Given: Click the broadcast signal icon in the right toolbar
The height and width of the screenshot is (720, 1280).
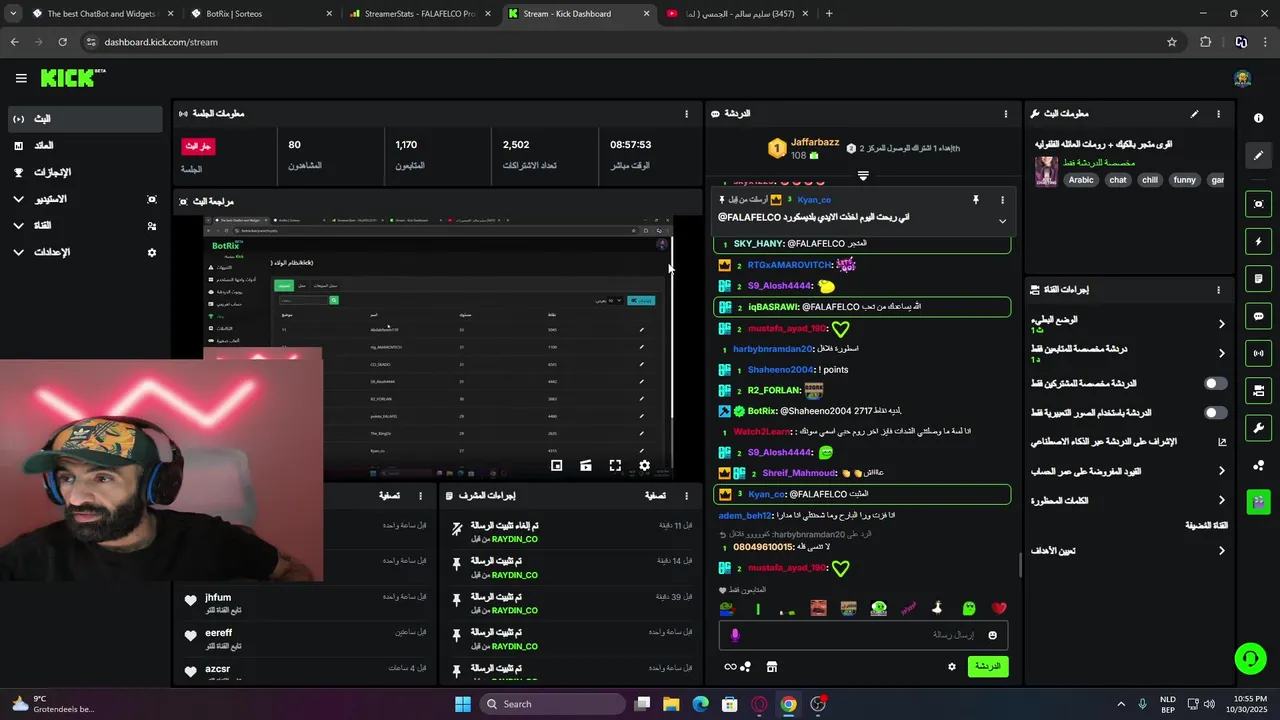Looking at the screenshot, I should [x=1258, y=353].
